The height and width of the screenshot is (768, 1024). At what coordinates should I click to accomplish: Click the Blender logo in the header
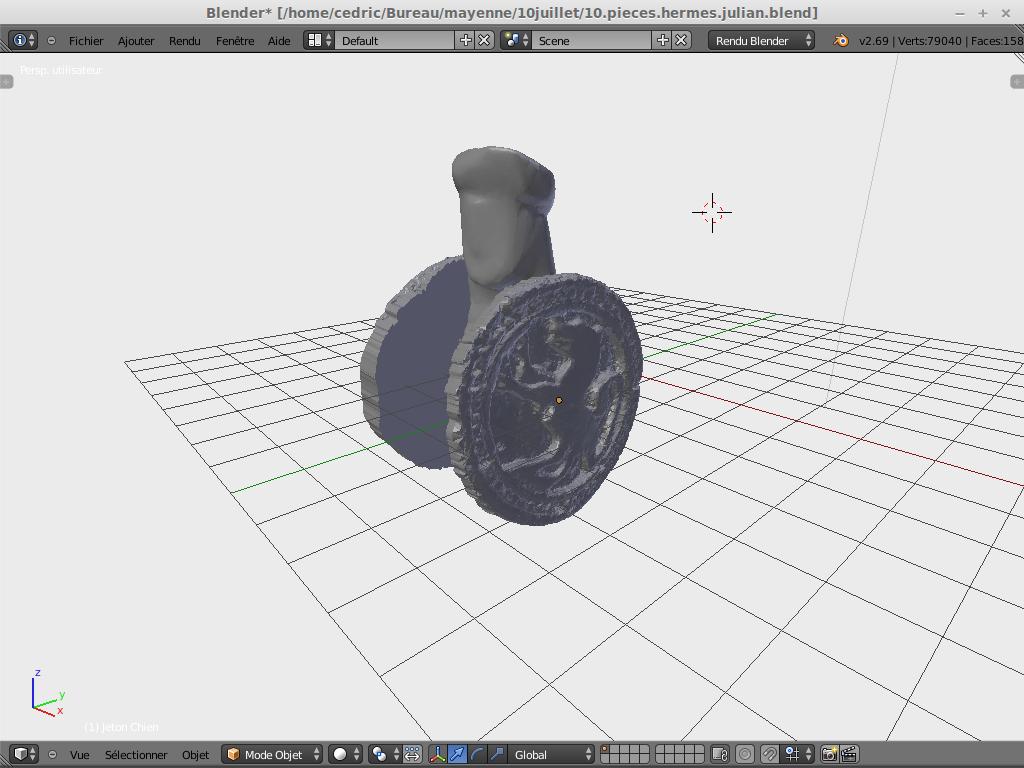pos(841,40)
